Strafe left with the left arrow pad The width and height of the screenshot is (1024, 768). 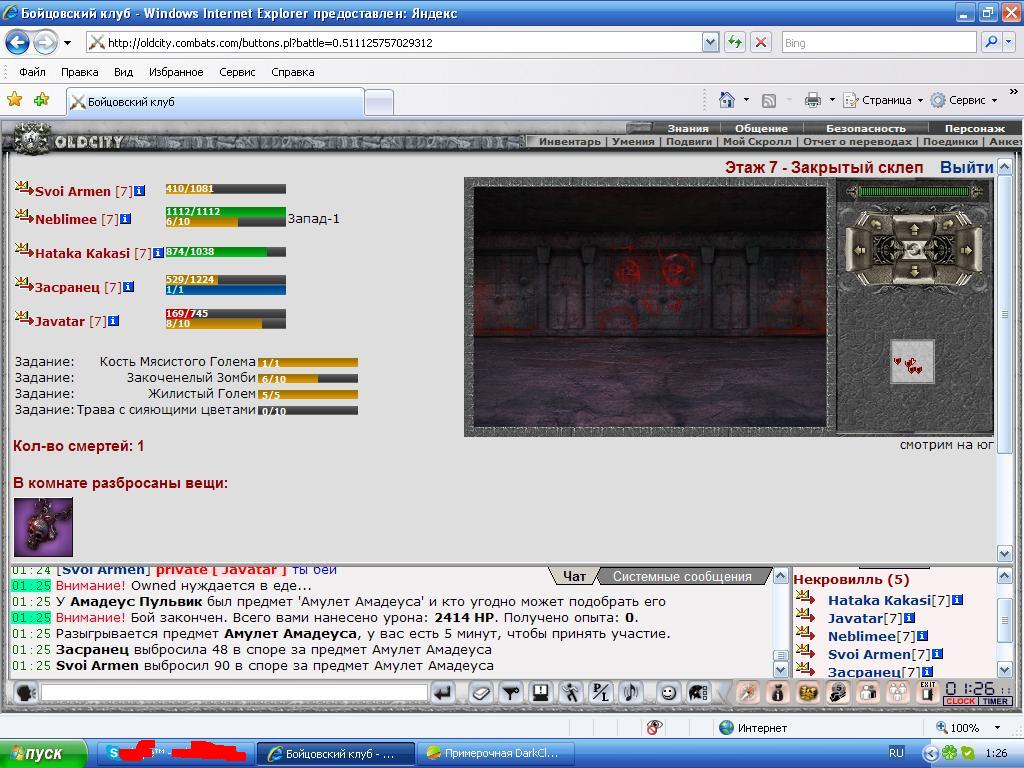(859, 249)
